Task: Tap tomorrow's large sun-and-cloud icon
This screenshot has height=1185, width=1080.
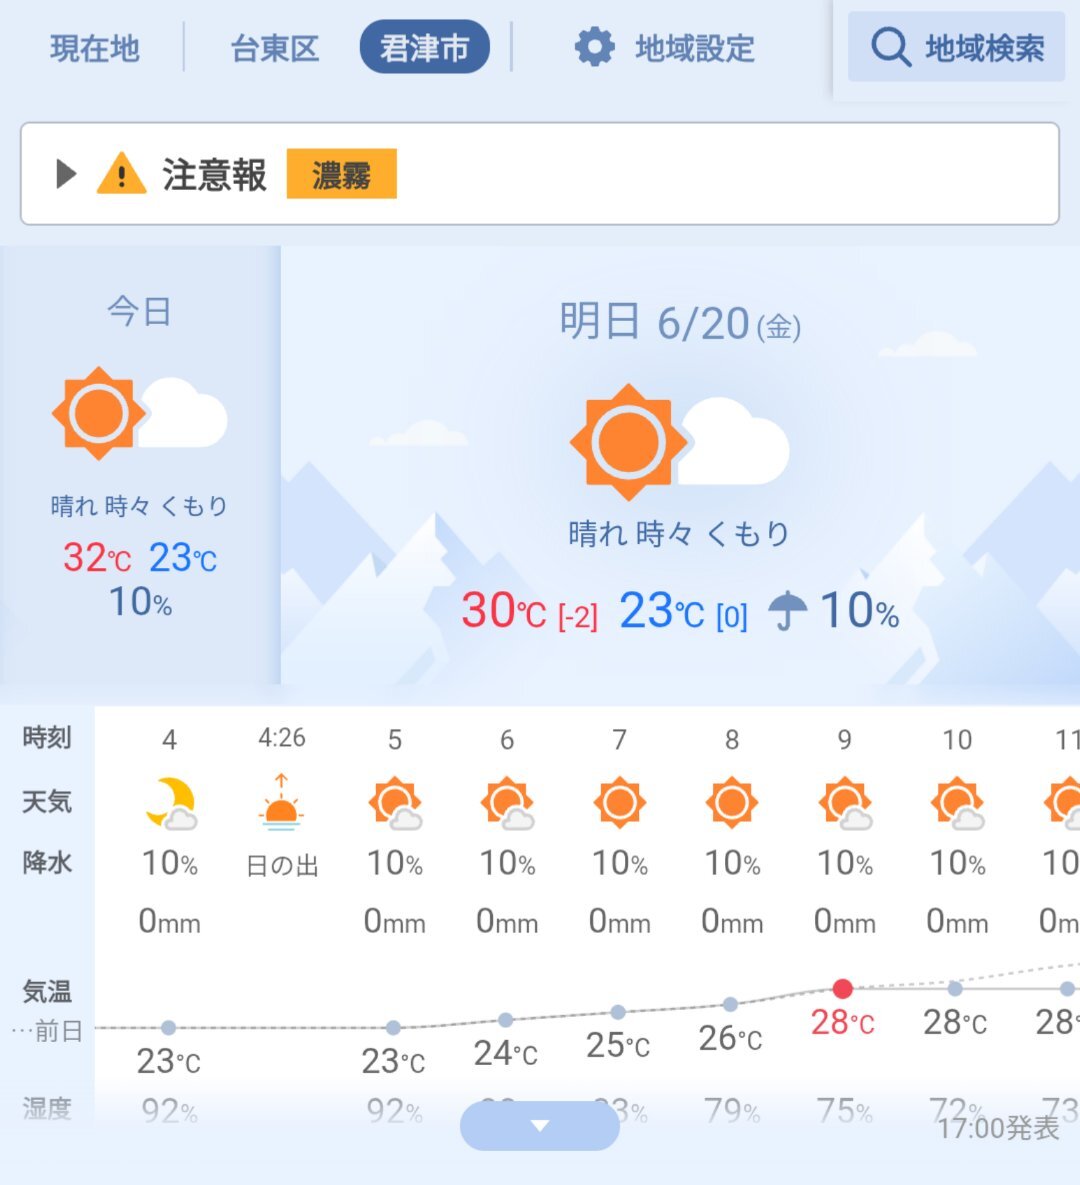Action: point(679,442)
